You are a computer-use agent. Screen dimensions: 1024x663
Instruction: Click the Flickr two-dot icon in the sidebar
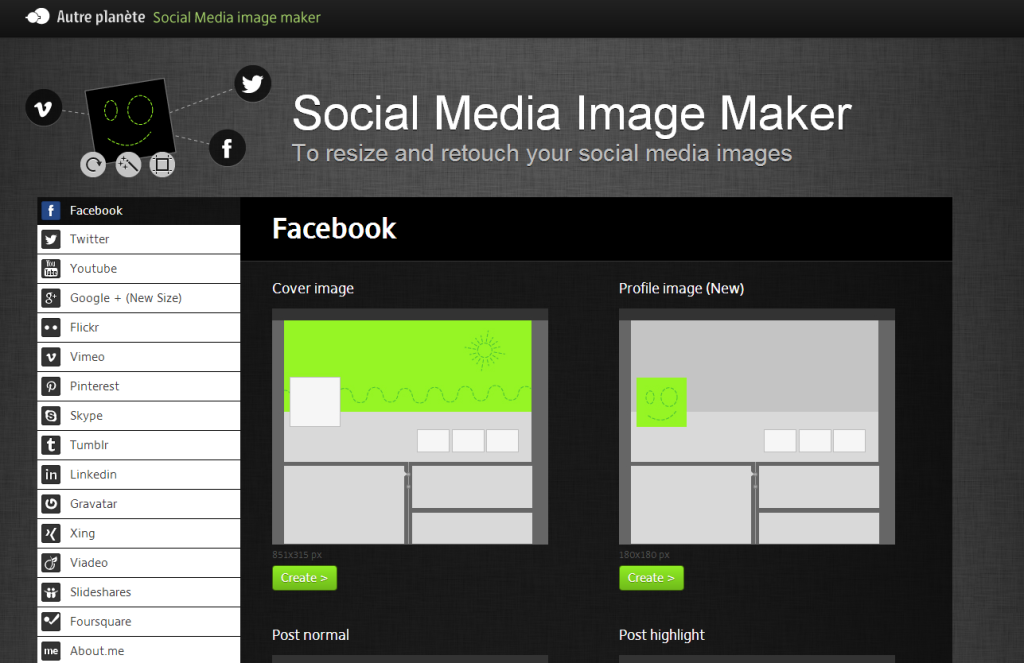[x=51, y=327]
